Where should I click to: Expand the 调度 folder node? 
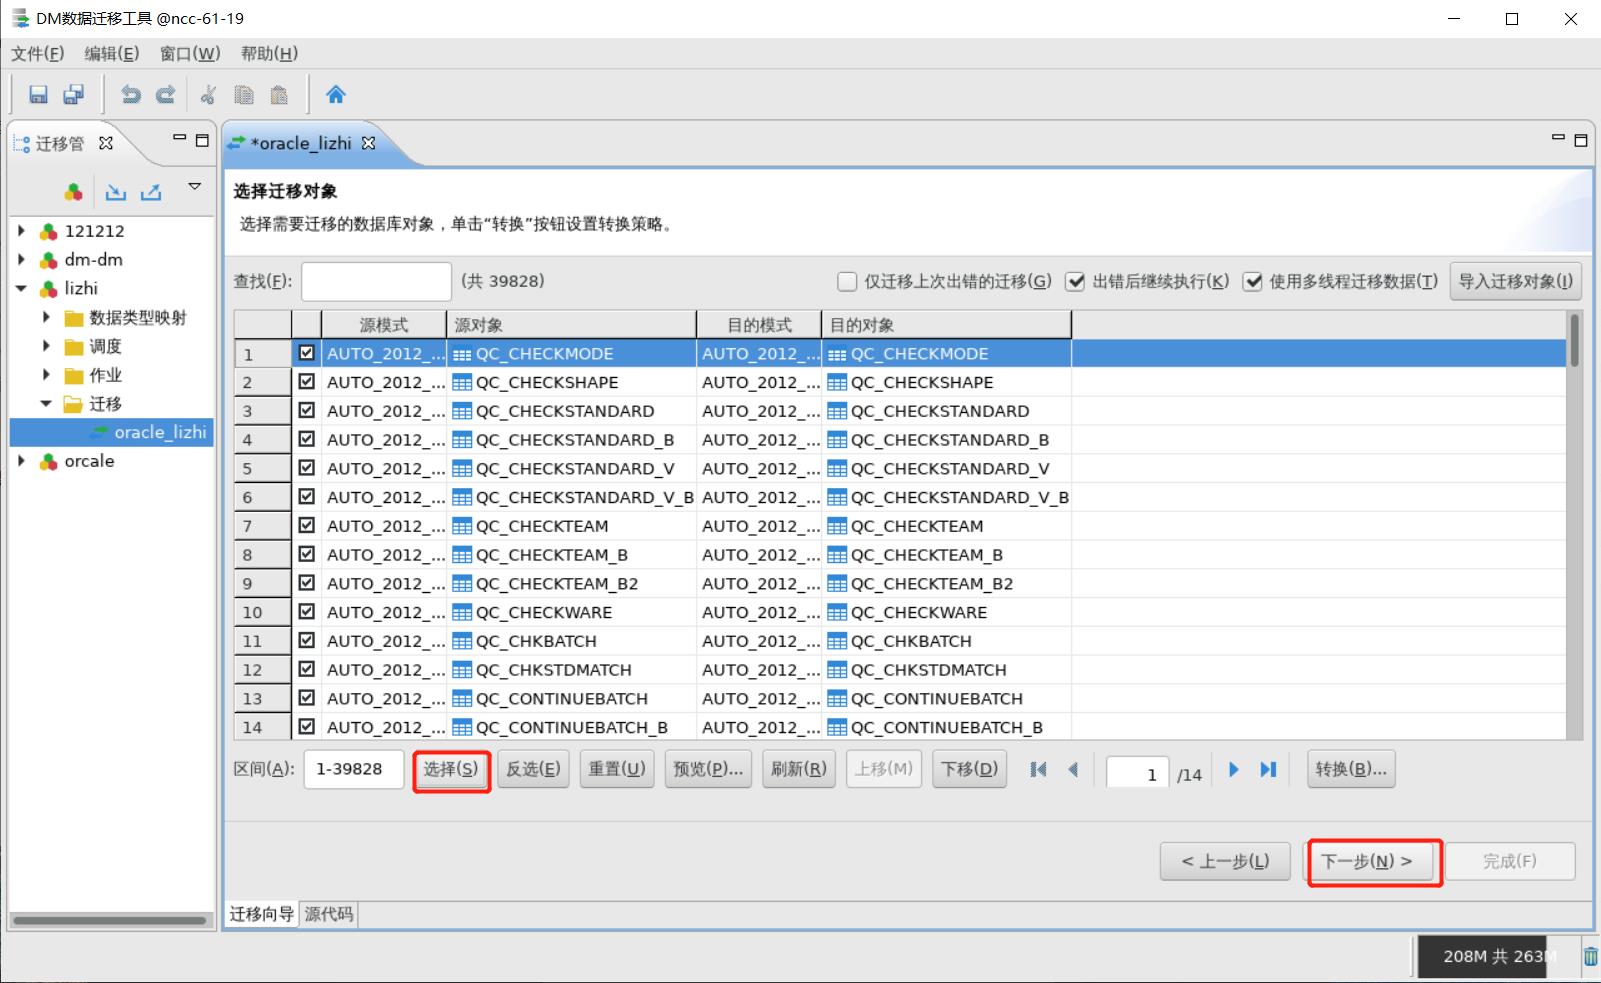coord(46,346)
